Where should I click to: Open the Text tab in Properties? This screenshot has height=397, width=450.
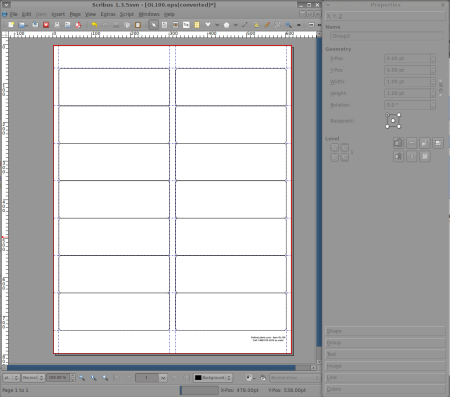click(385, 354)
